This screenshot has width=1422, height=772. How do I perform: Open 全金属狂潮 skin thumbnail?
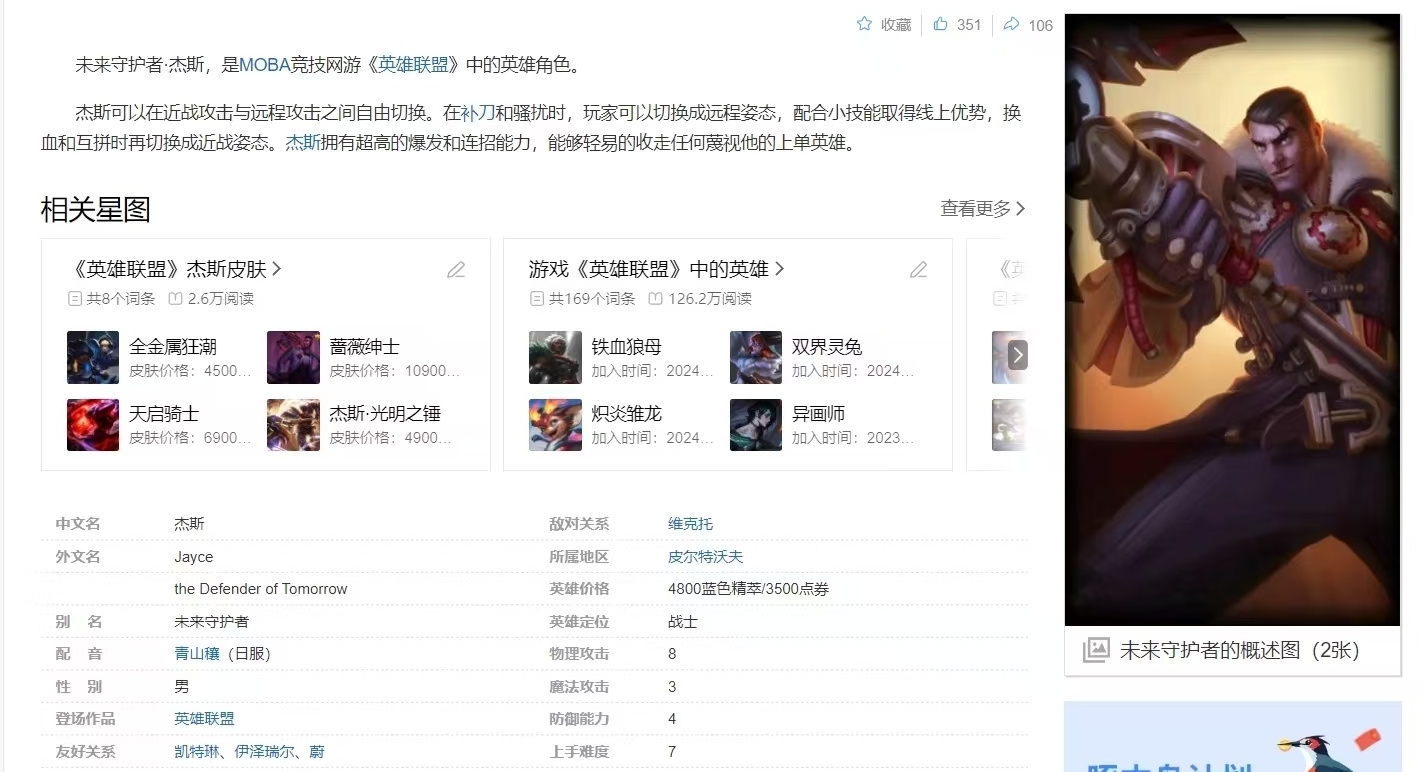click(x=93, y=357)
